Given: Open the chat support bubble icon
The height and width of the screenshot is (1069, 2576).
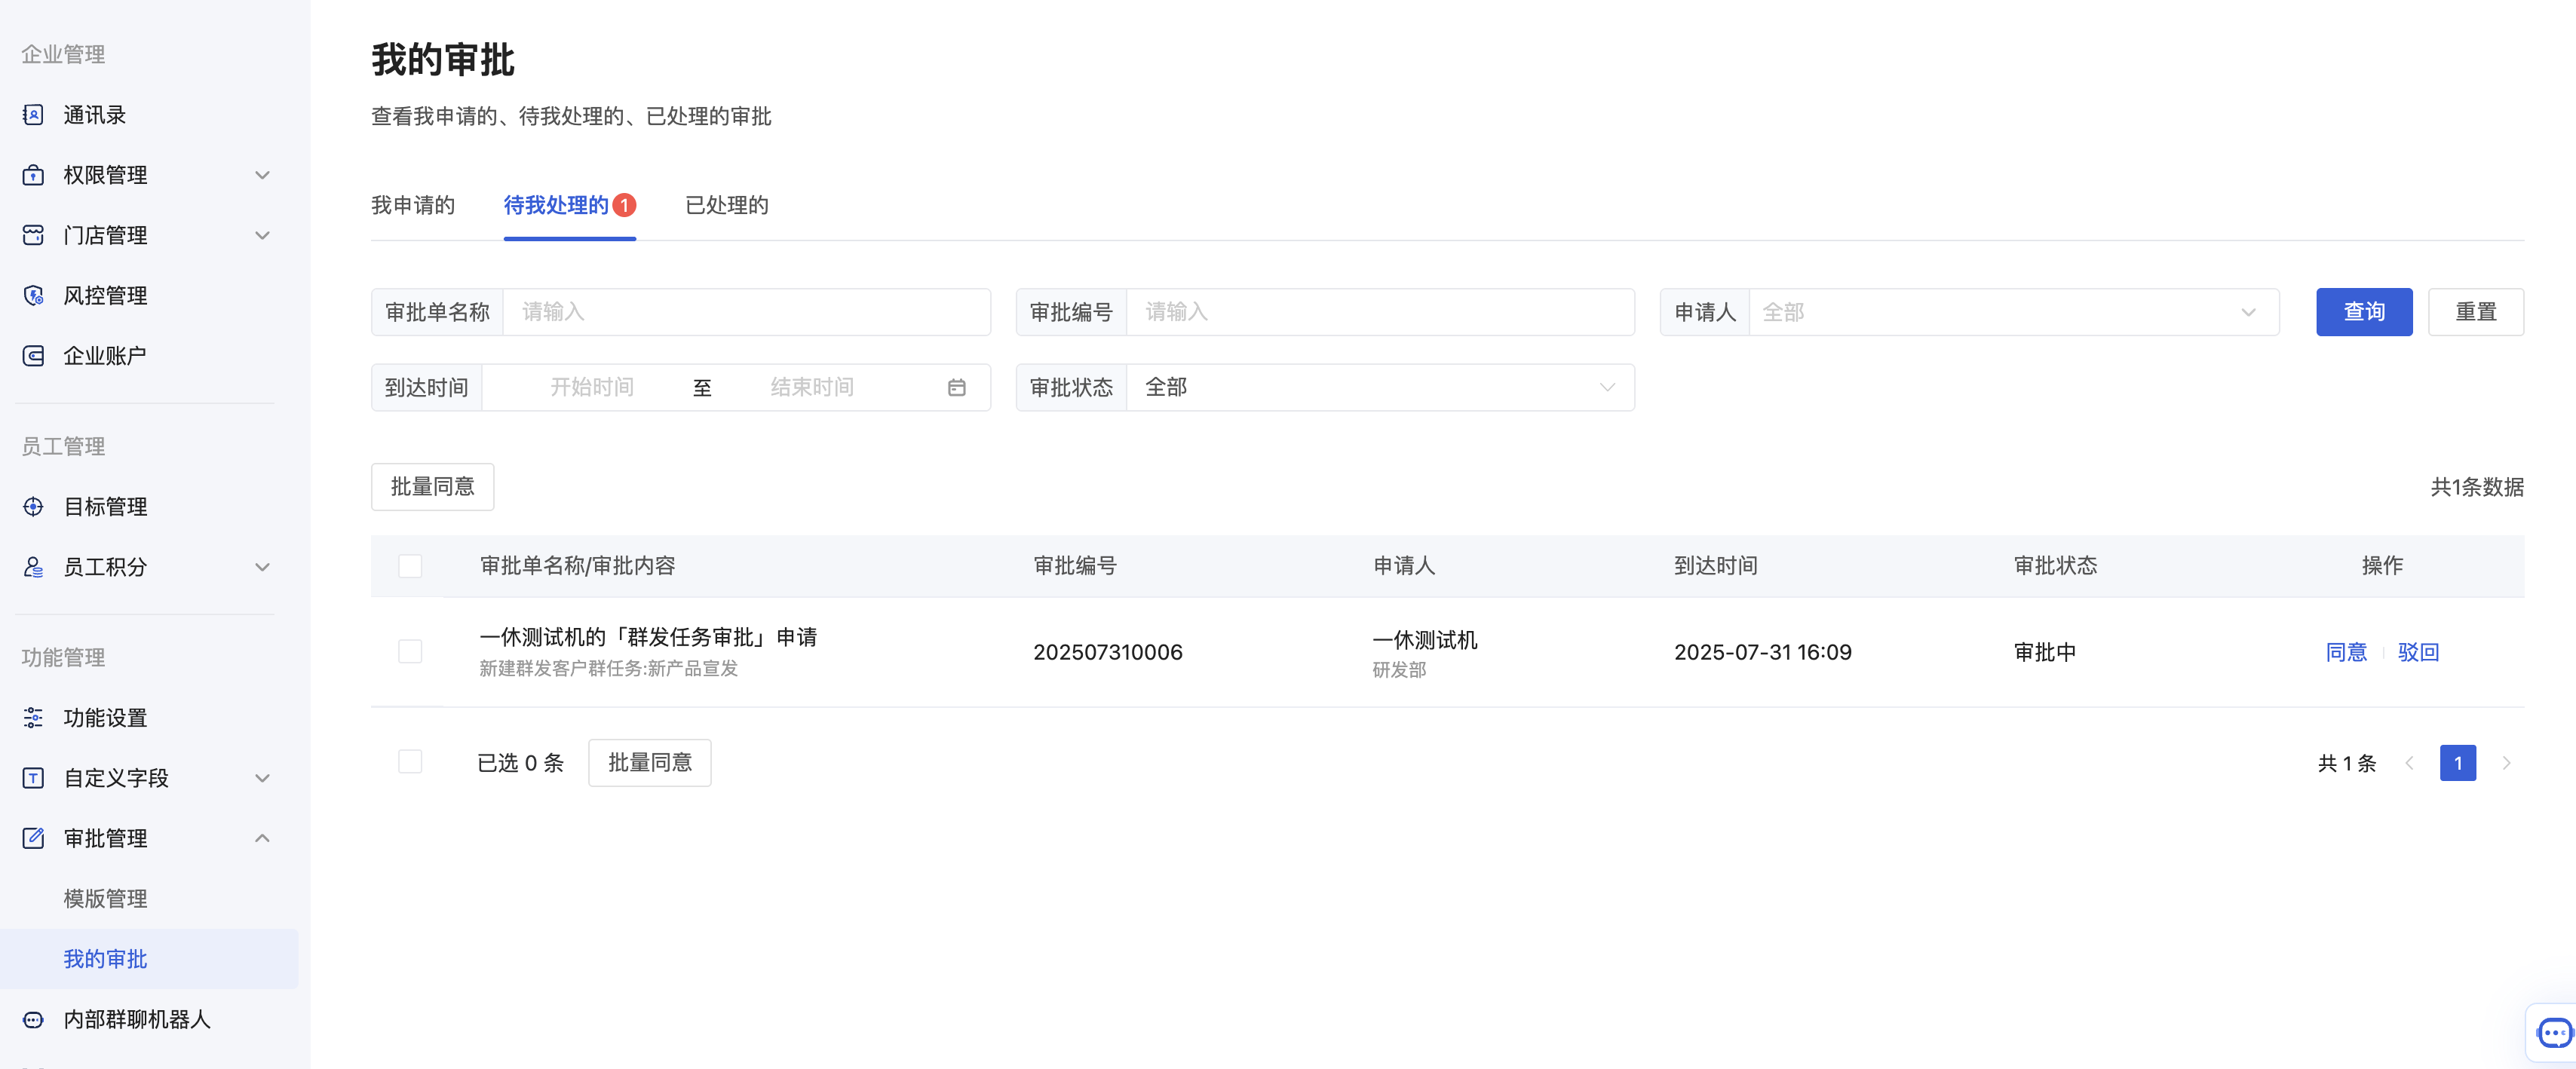Looking at the screenshot, I should 2555,1032.
